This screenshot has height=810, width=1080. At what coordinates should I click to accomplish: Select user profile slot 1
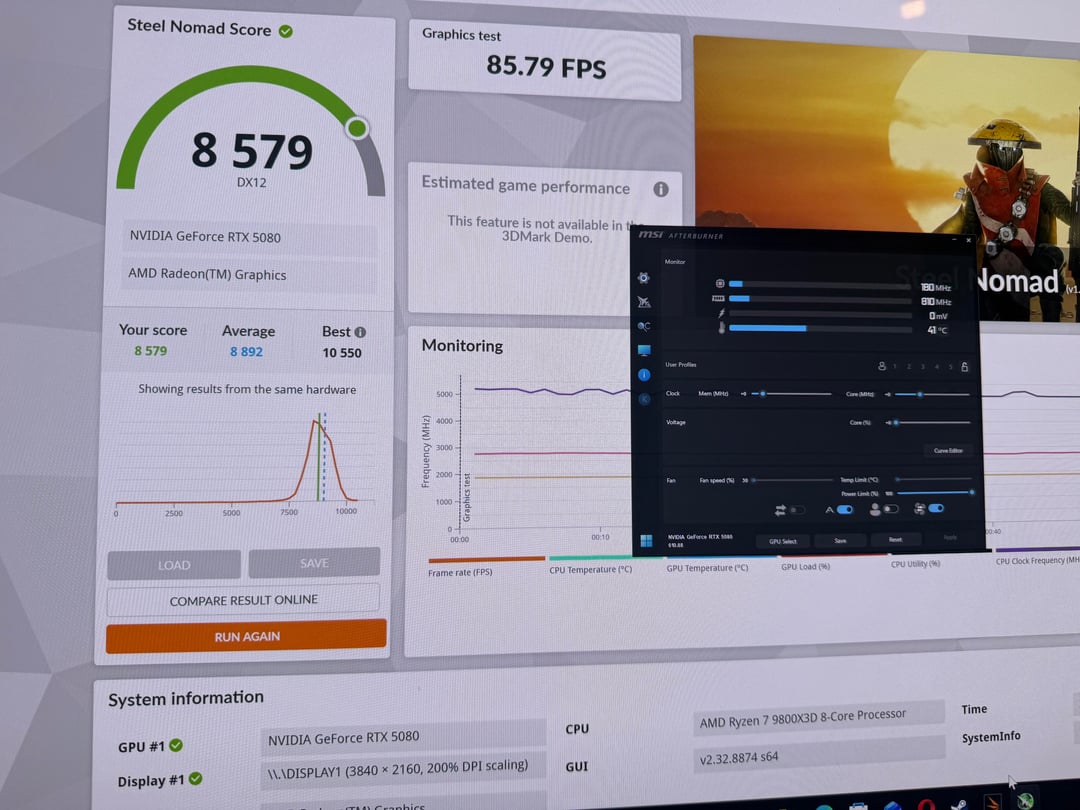[895, 366]
